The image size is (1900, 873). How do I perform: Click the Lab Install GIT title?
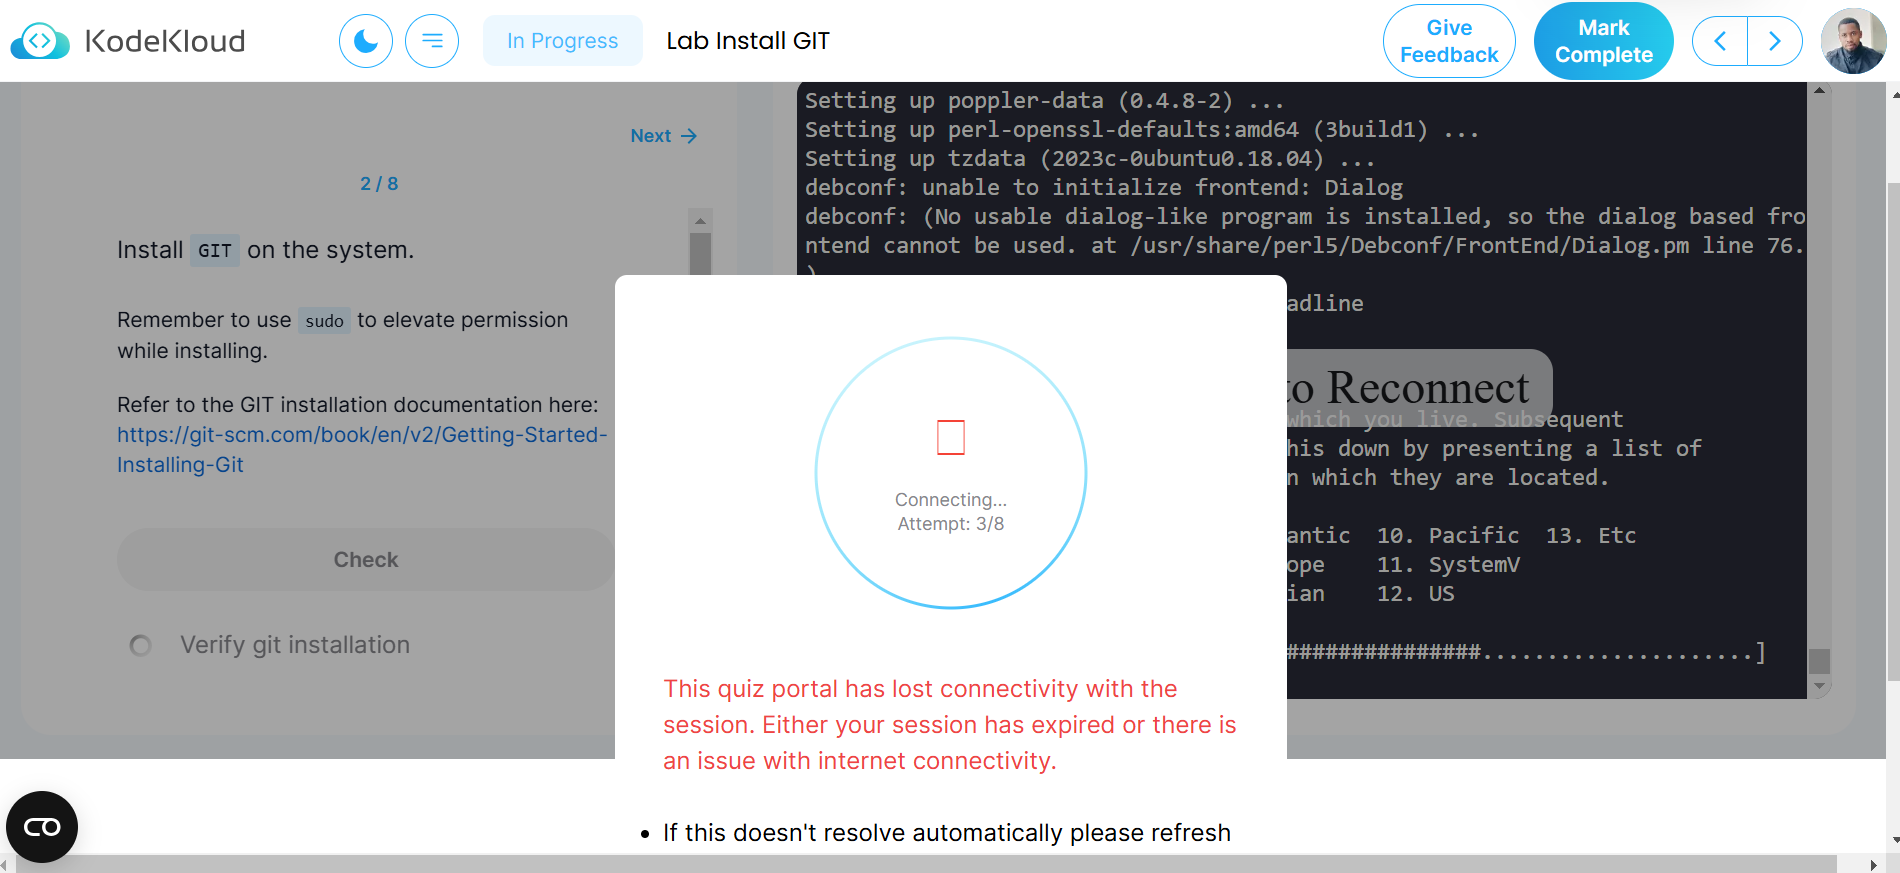pyautogui.click(x=748, y=41)
